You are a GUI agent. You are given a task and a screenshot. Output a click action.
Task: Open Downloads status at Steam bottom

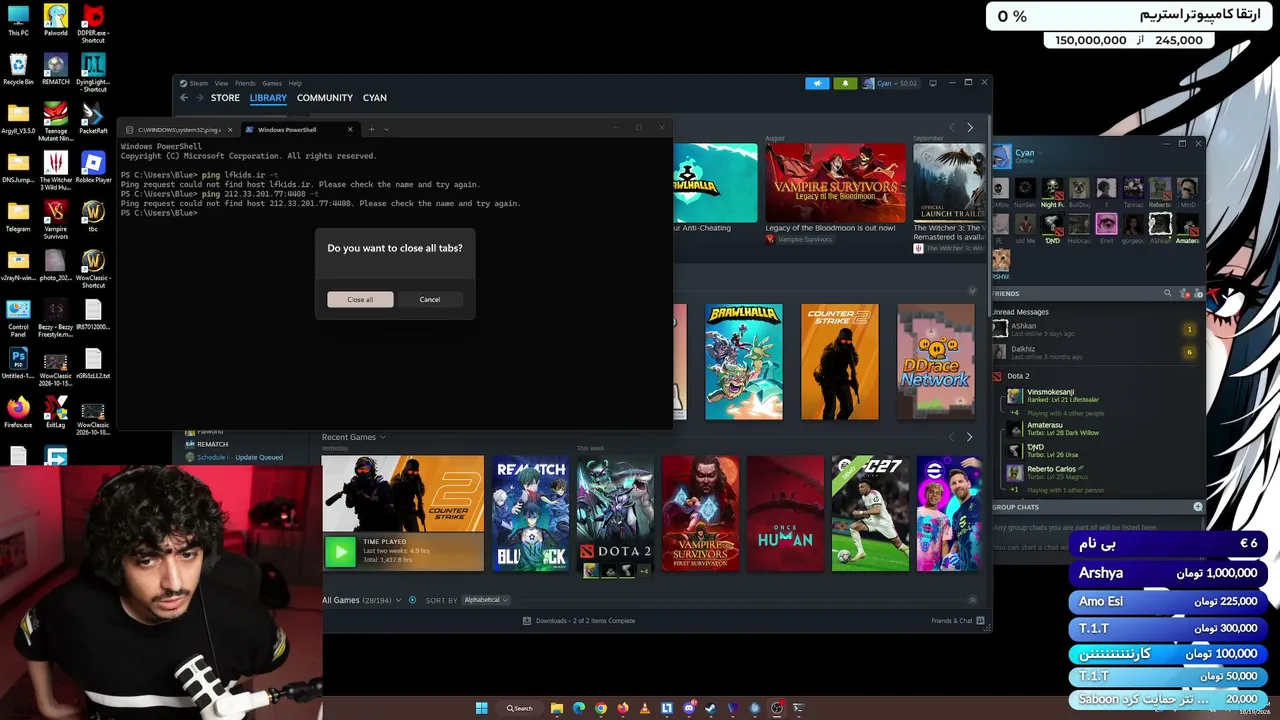coord(579,621)
